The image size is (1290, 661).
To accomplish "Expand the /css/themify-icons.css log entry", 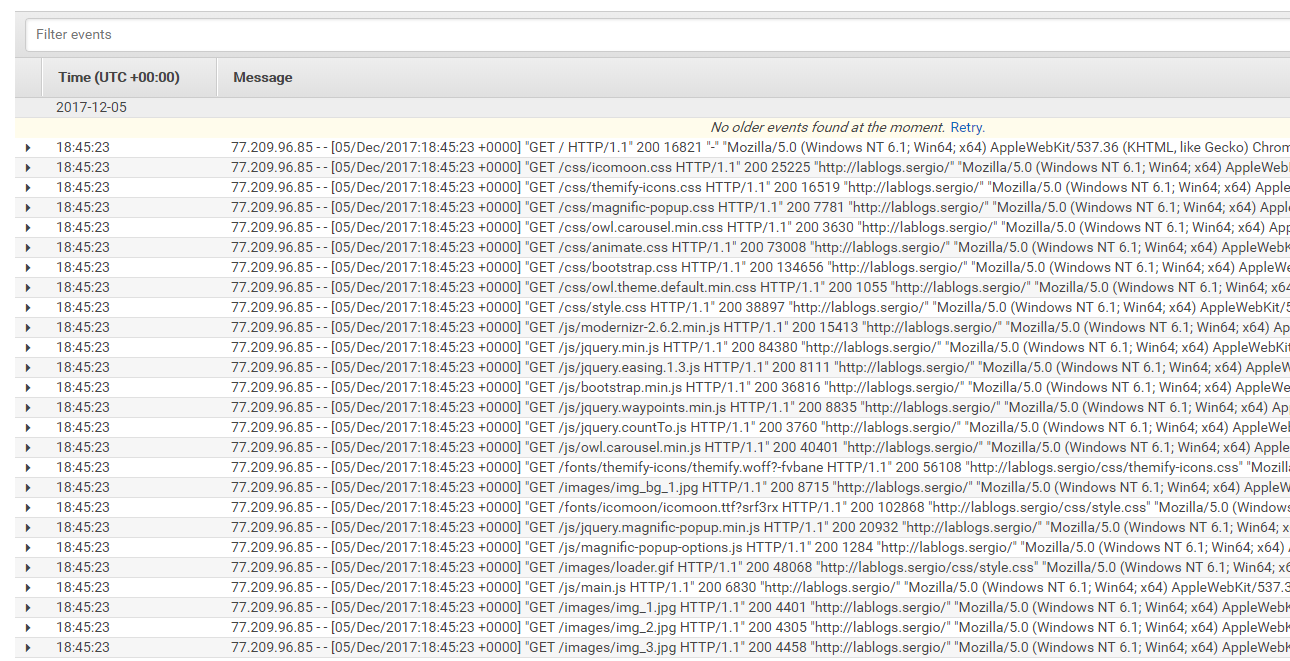I will [28, 188].
